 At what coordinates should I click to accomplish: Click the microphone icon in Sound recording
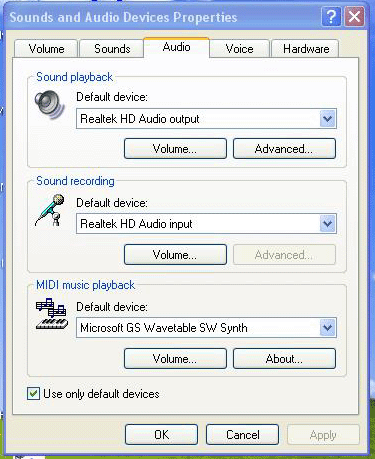point(50,211)
